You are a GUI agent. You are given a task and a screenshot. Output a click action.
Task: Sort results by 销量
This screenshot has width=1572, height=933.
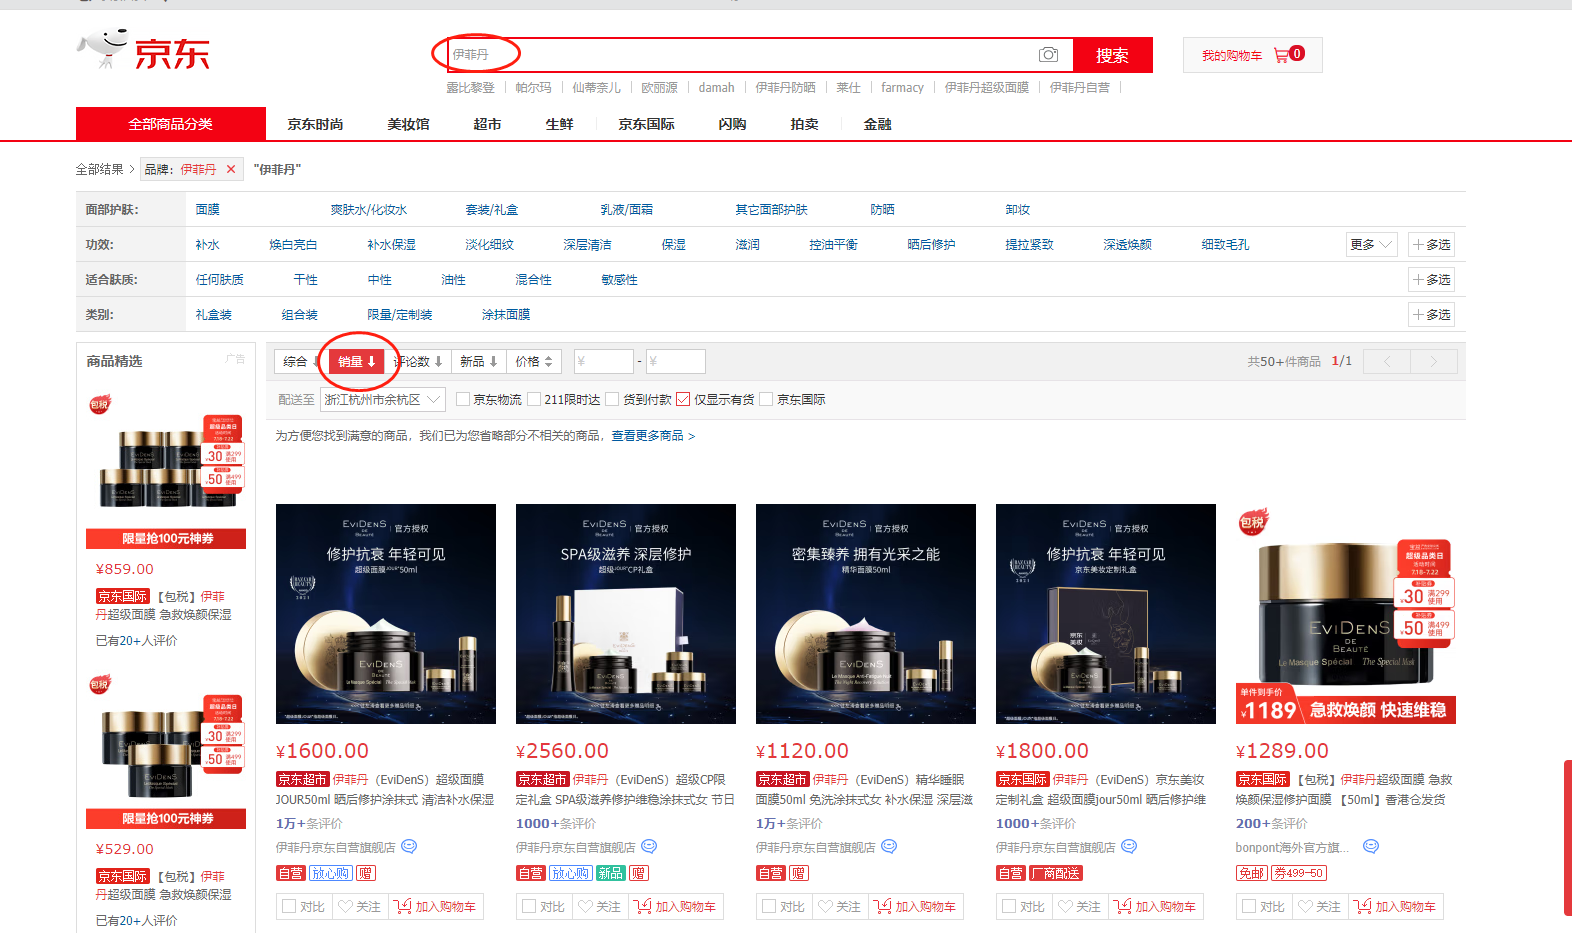(356, 361)
